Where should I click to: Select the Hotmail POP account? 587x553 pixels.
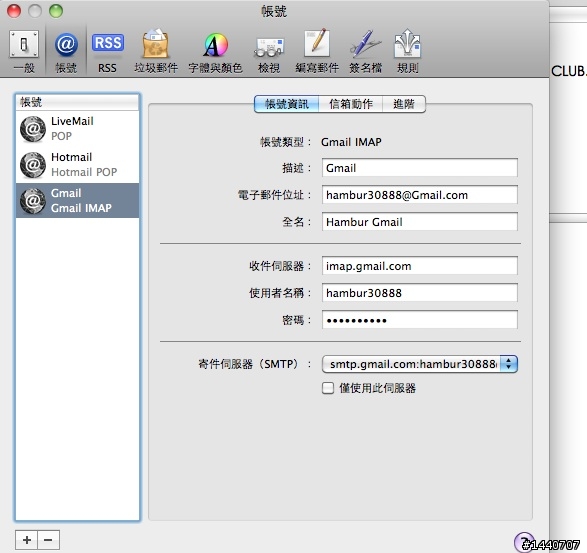[77, 165]
